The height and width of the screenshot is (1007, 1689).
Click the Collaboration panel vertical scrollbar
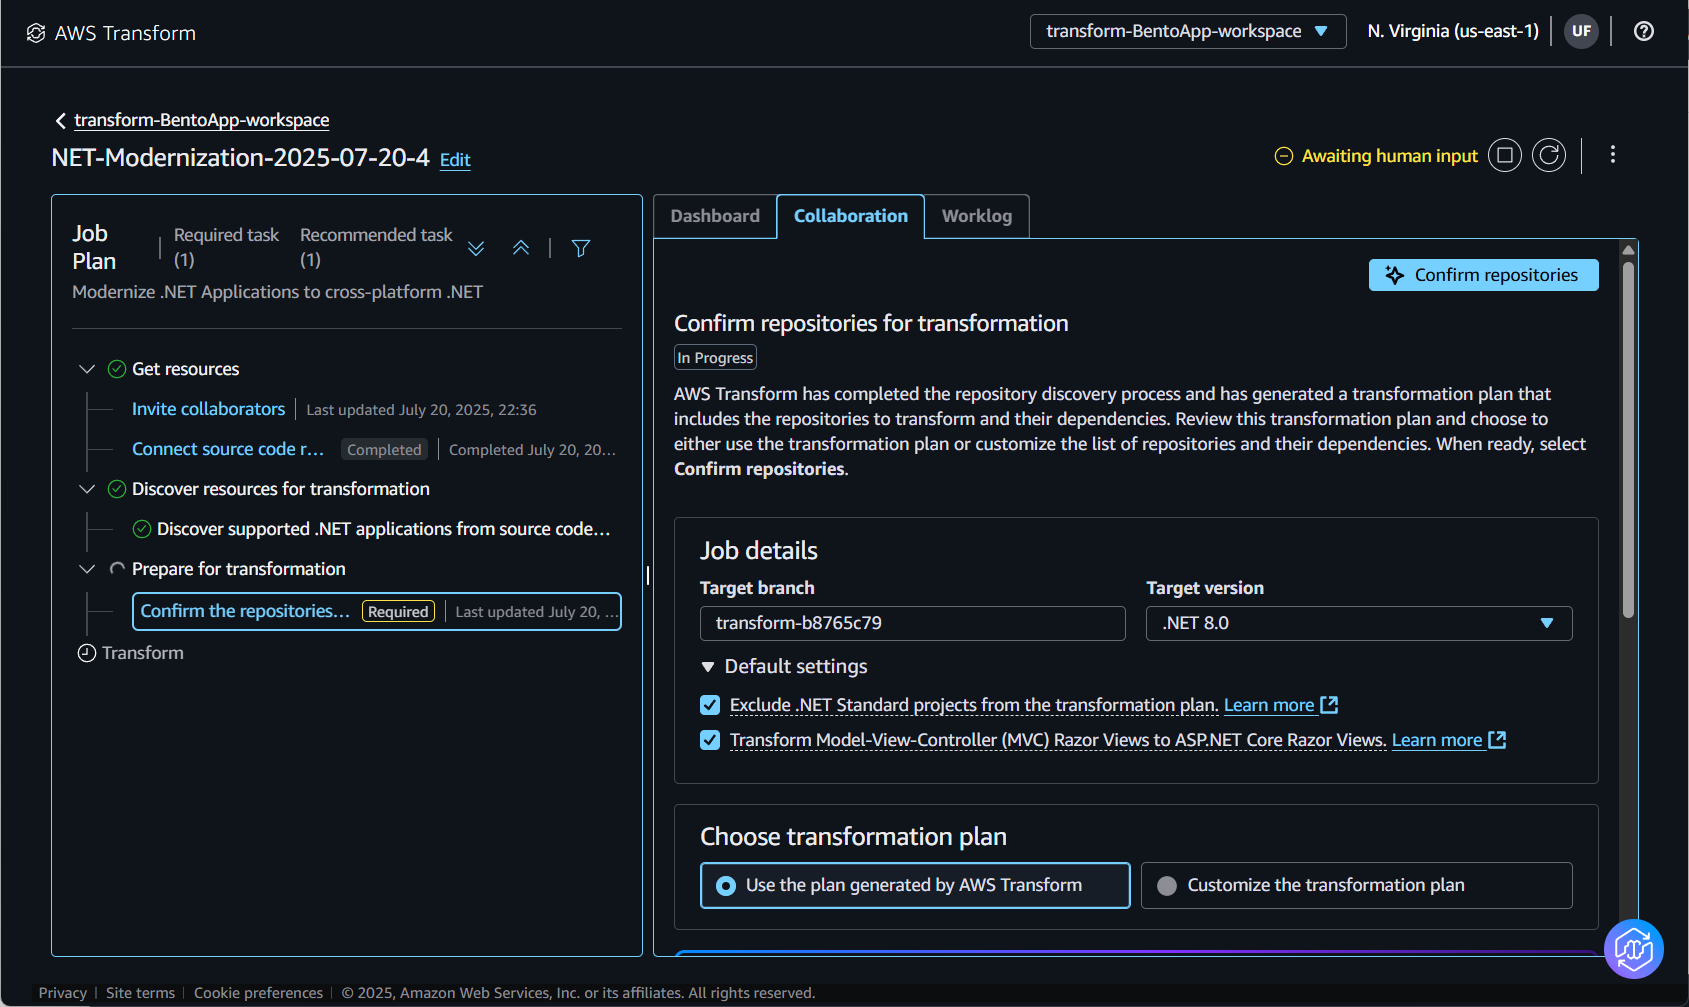(x=1628, y=440)
